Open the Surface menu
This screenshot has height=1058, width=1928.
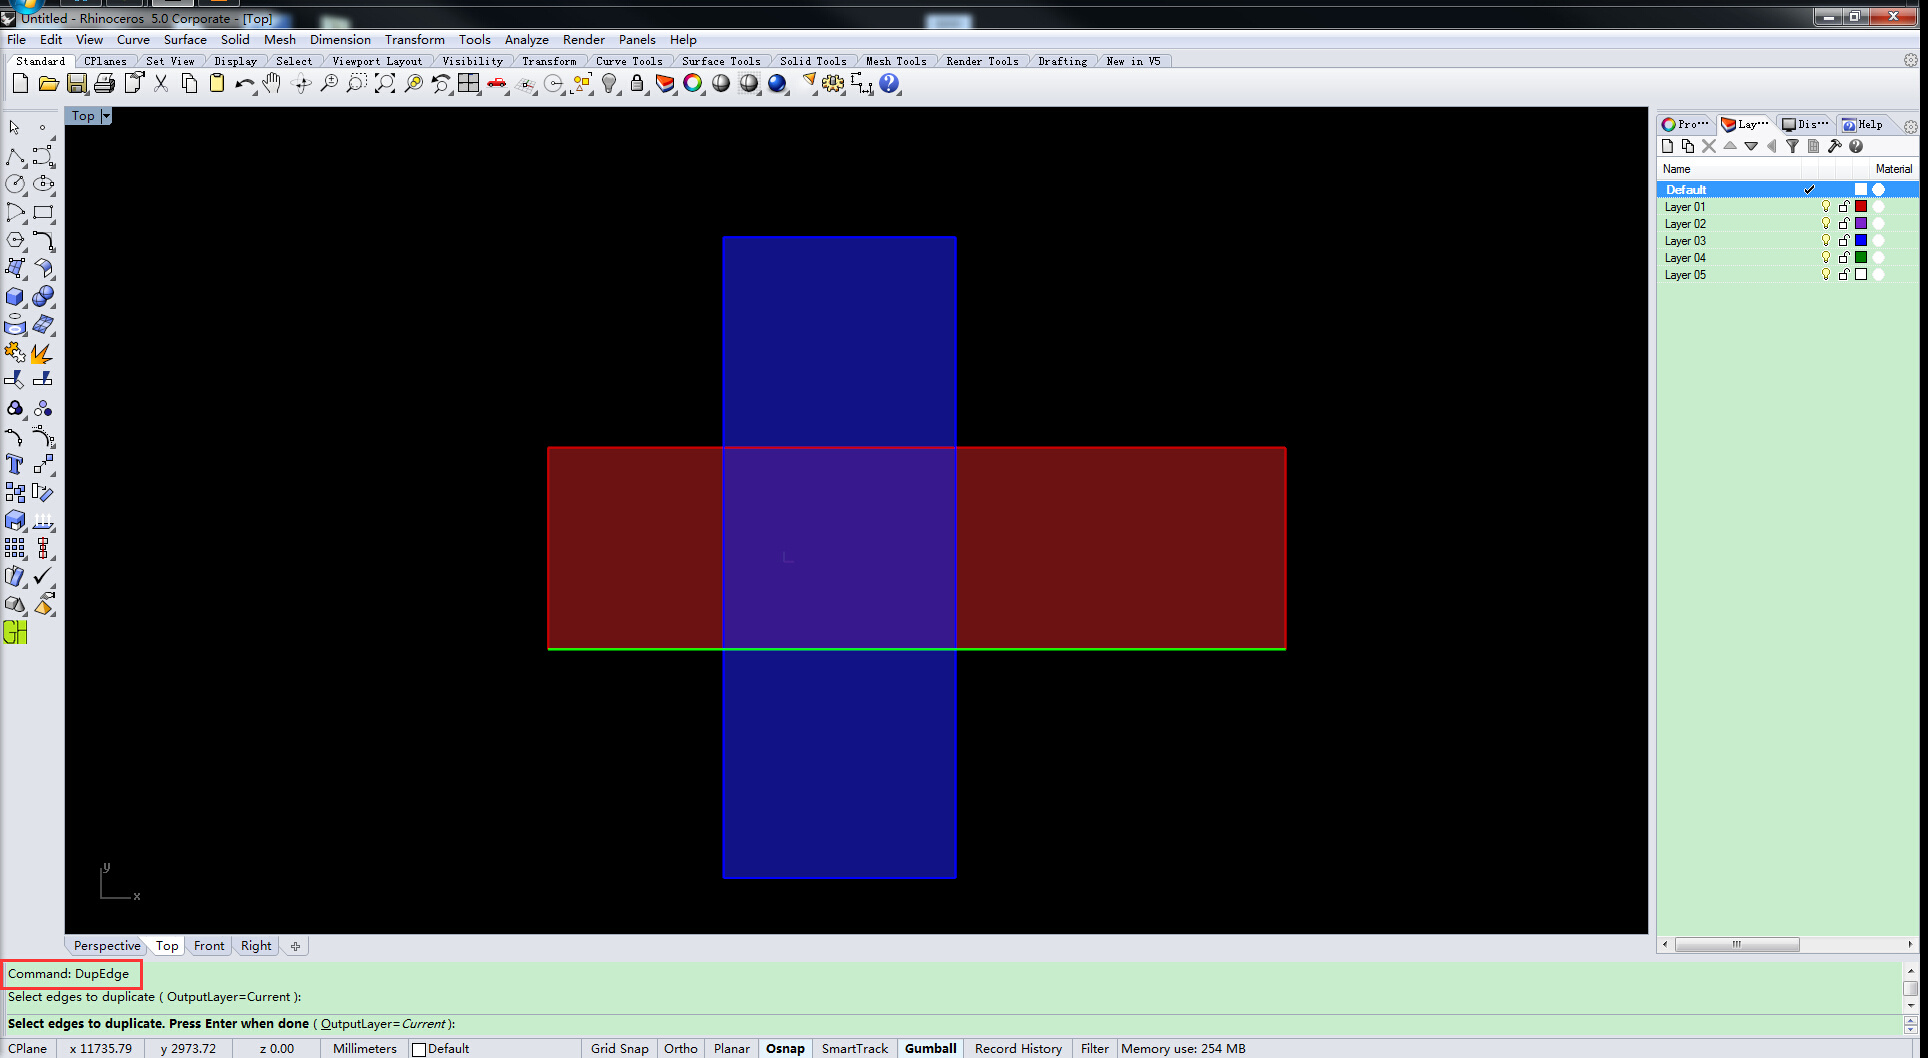tap(185, 40)
